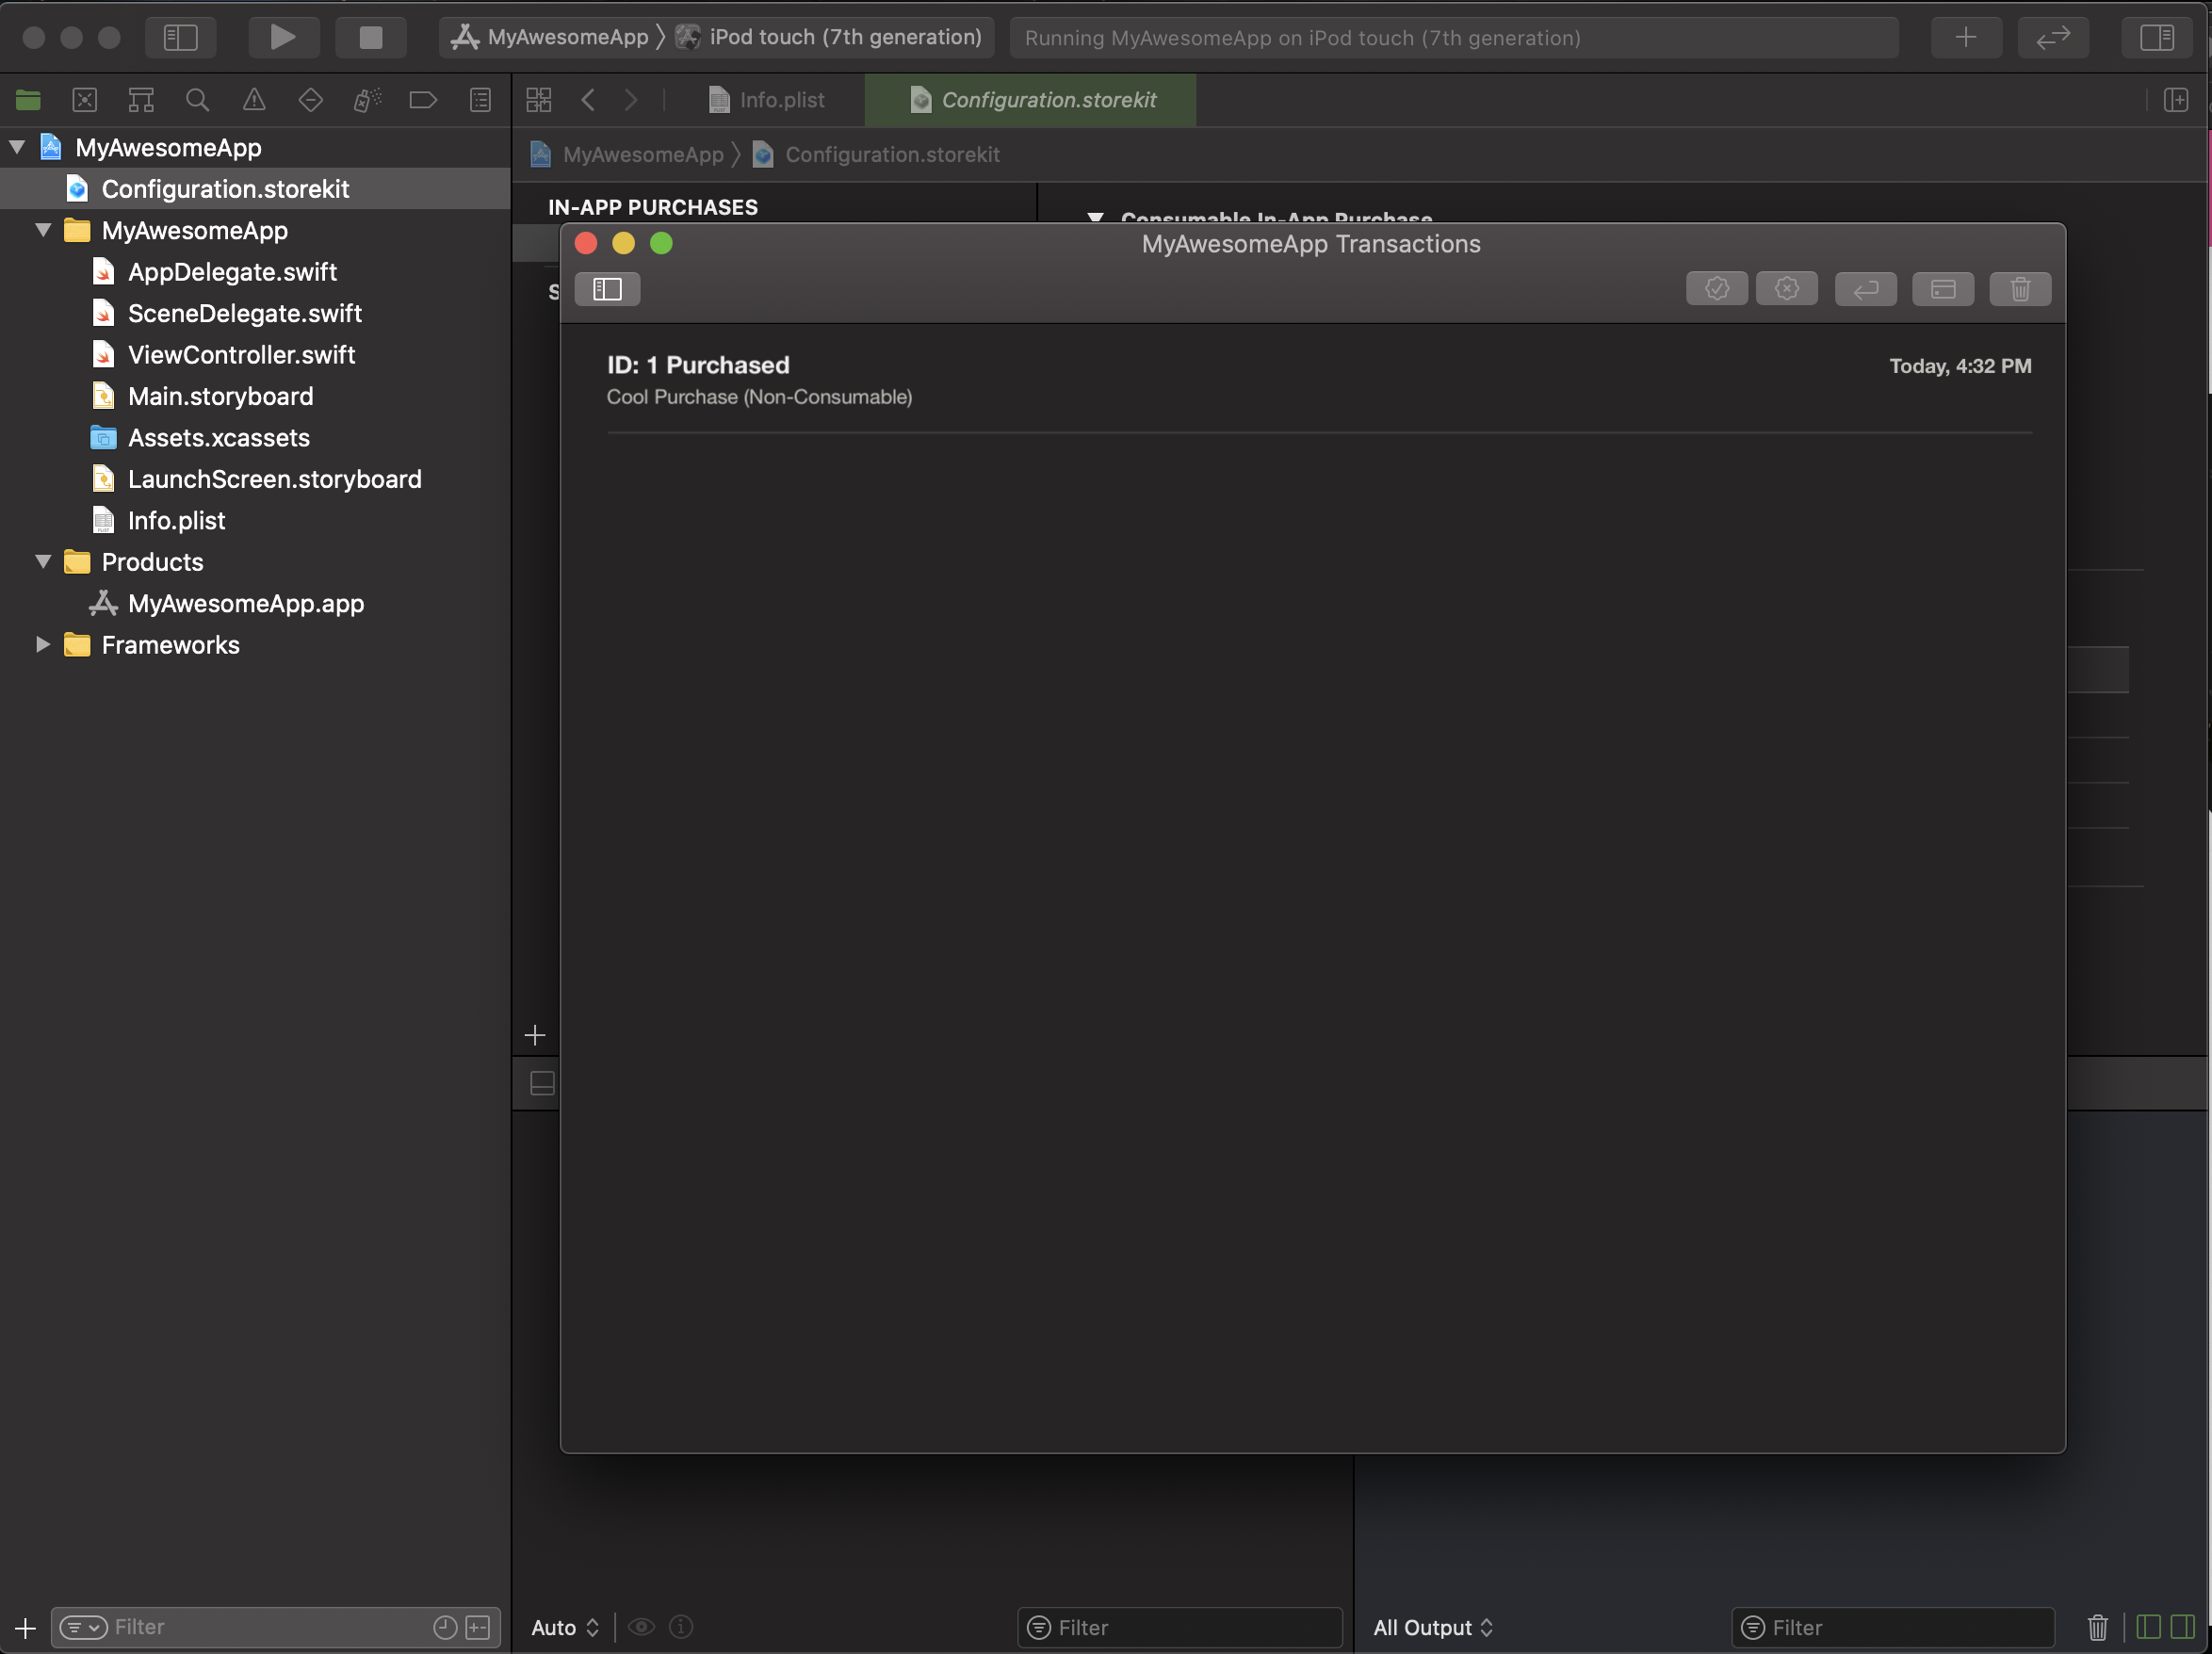Click the Auto scheme dropdown selector
The width and height of the screenshot is (2212, 1654).
(x=564, y=1626)
